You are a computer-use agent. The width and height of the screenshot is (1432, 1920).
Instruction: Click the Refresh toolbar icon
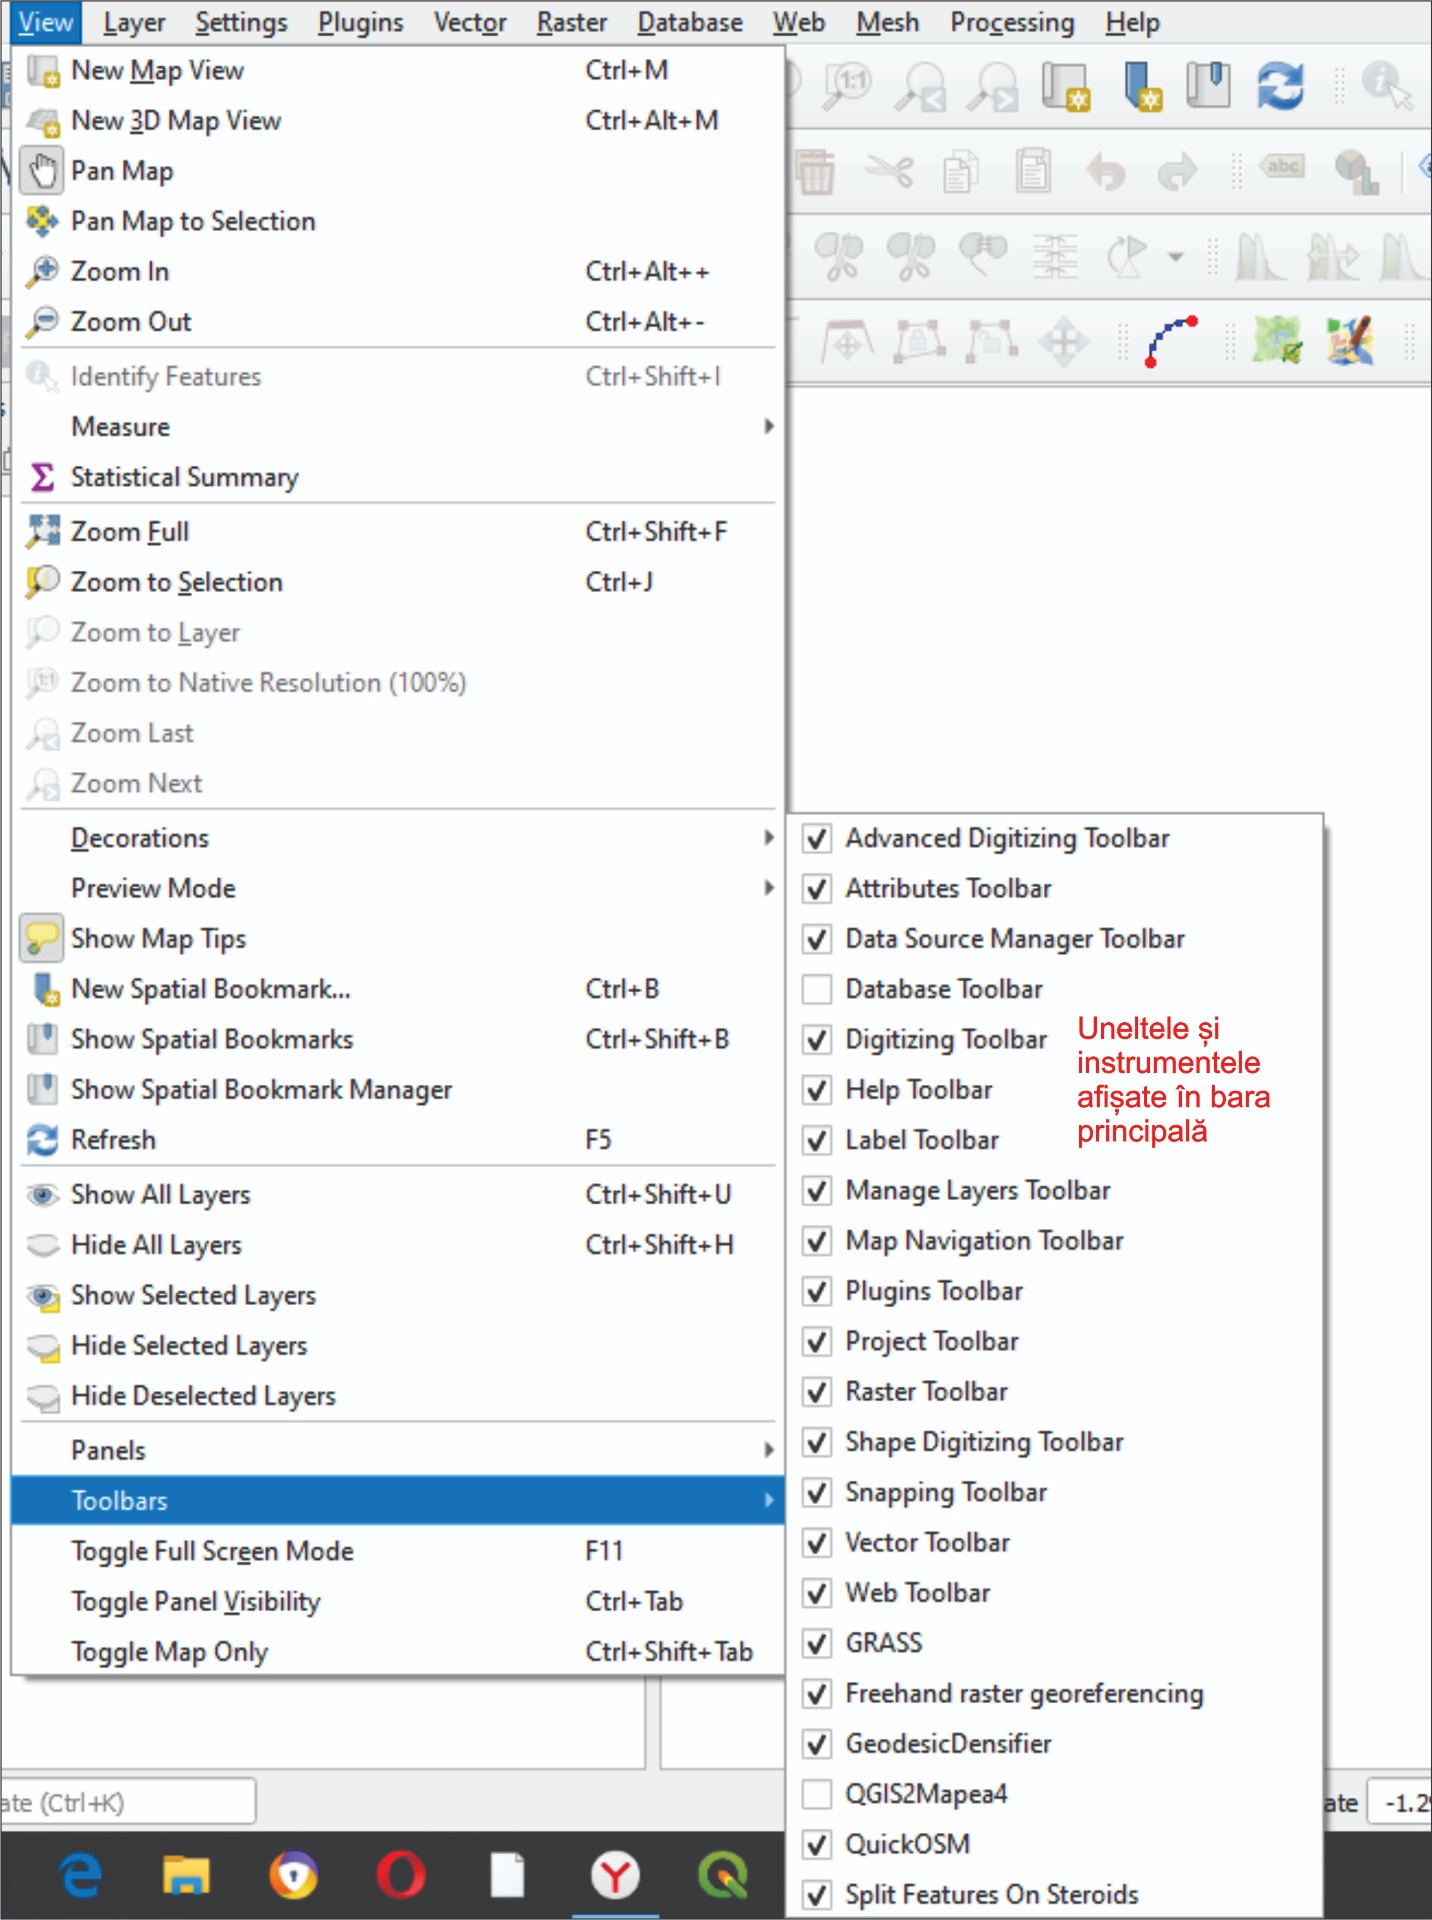(x=1280, y=86)
